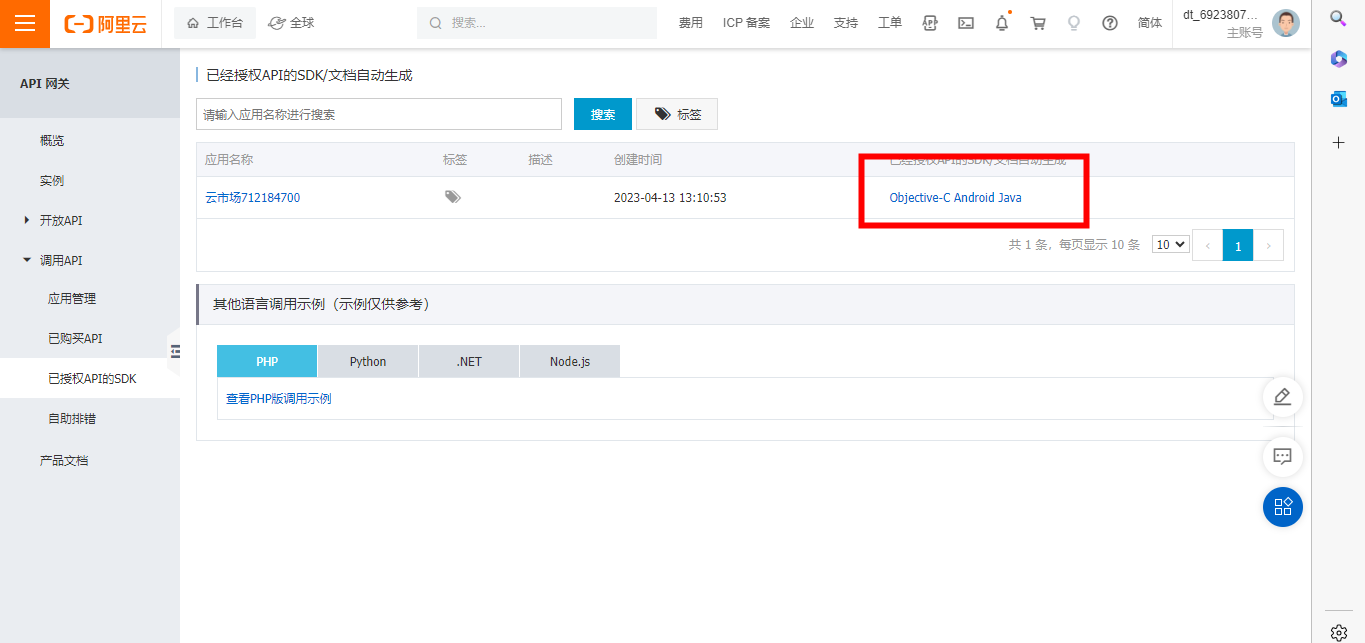This screenshot has width=1365, height=643.
Task: Open app link 云市场712184700
Action: coord(252,198)
